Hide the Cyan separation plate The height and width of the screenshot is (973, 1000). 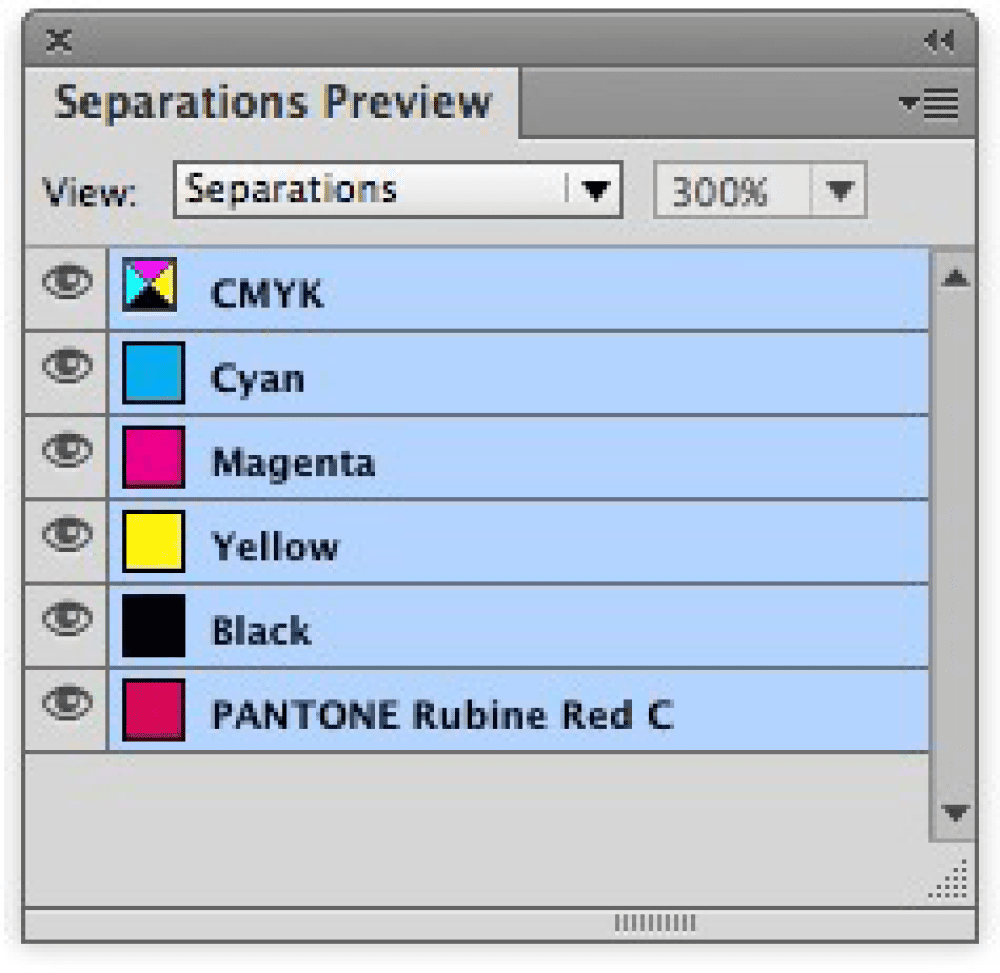[x=66, y=368]
